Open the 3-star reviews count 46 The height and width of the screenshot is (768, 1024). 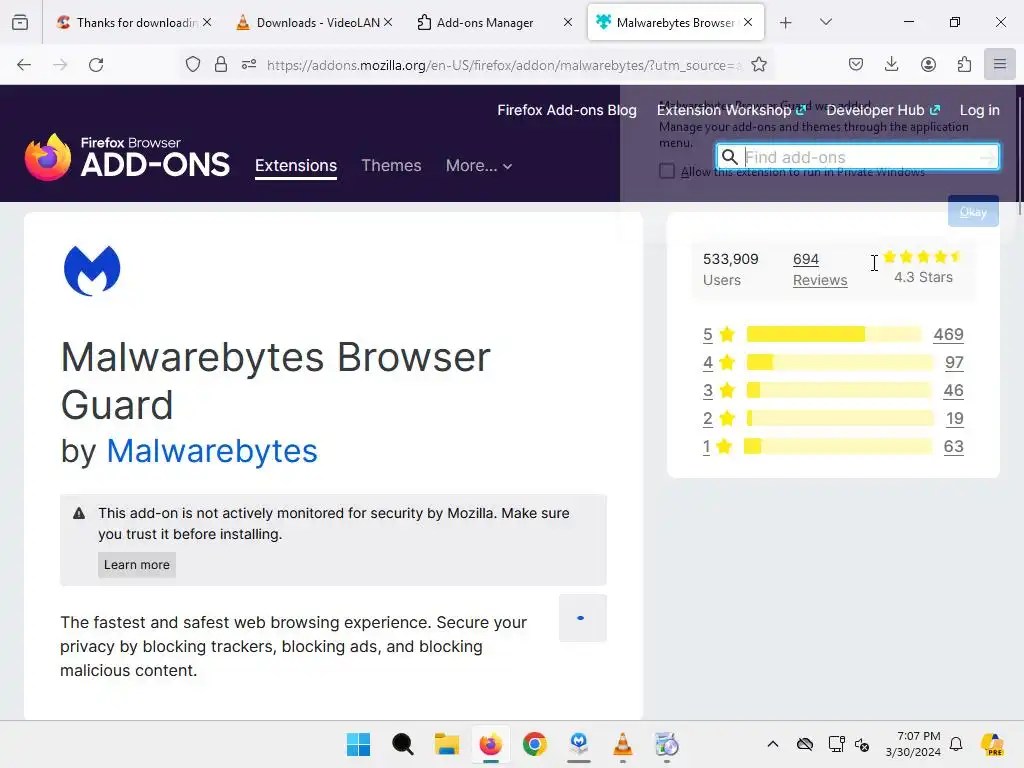pyautogui.click(x=953, y=391)
